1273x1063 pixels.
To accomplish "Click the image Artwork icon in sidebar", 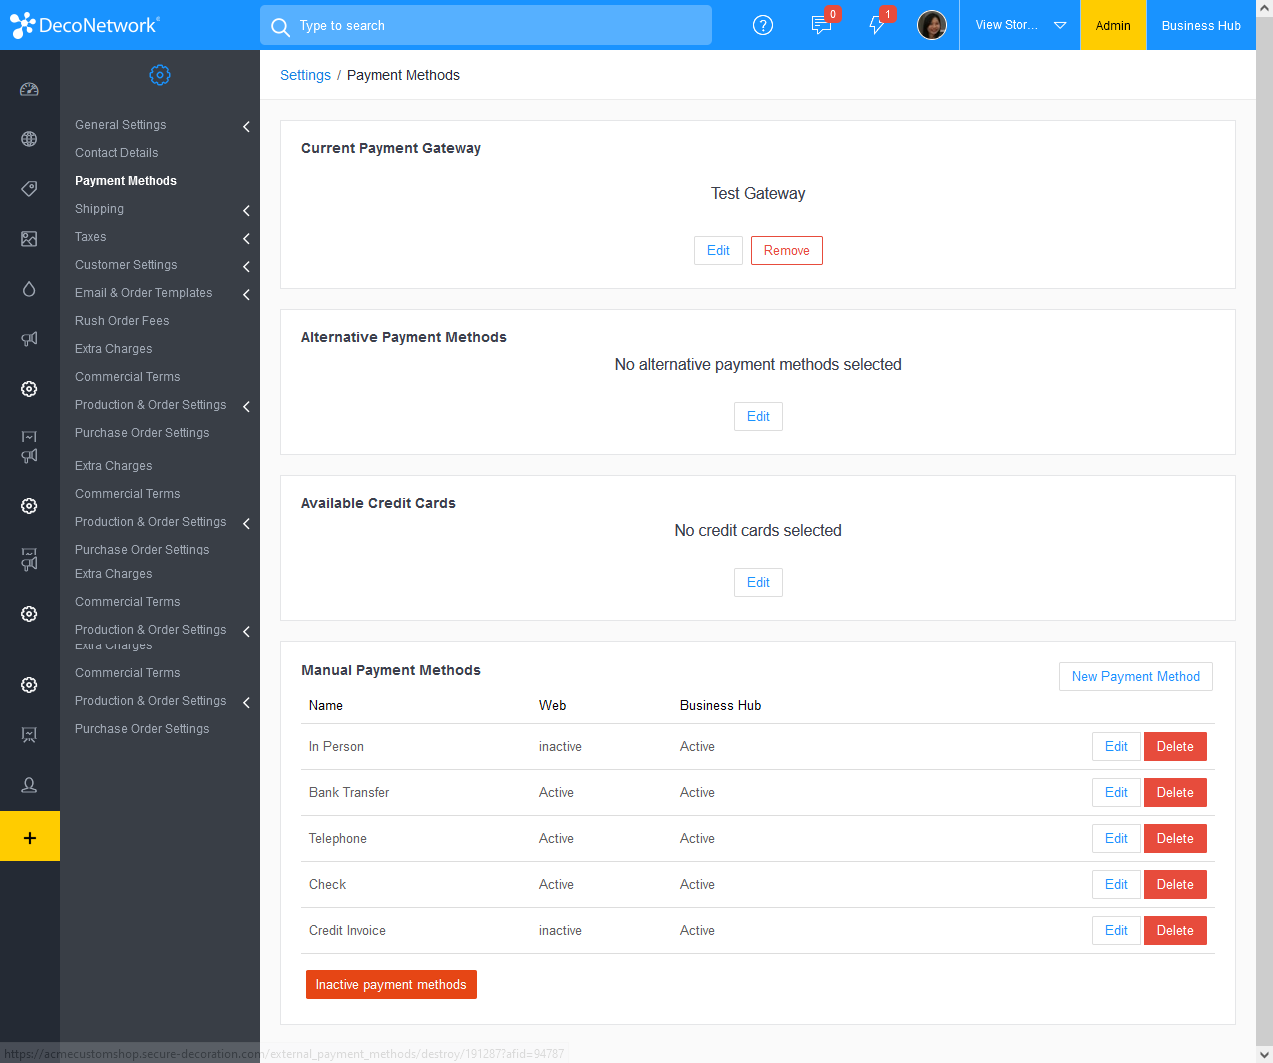I will (x=29, y=238).
